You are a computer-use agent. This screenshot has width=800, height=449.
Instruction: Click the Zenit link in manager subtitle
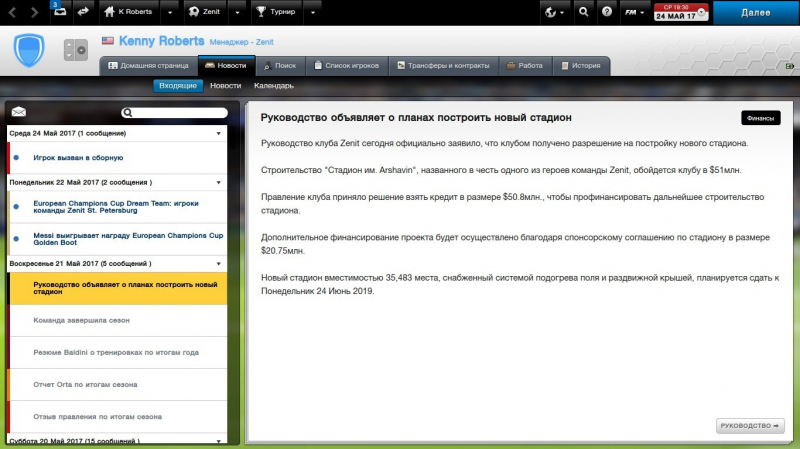264,42
